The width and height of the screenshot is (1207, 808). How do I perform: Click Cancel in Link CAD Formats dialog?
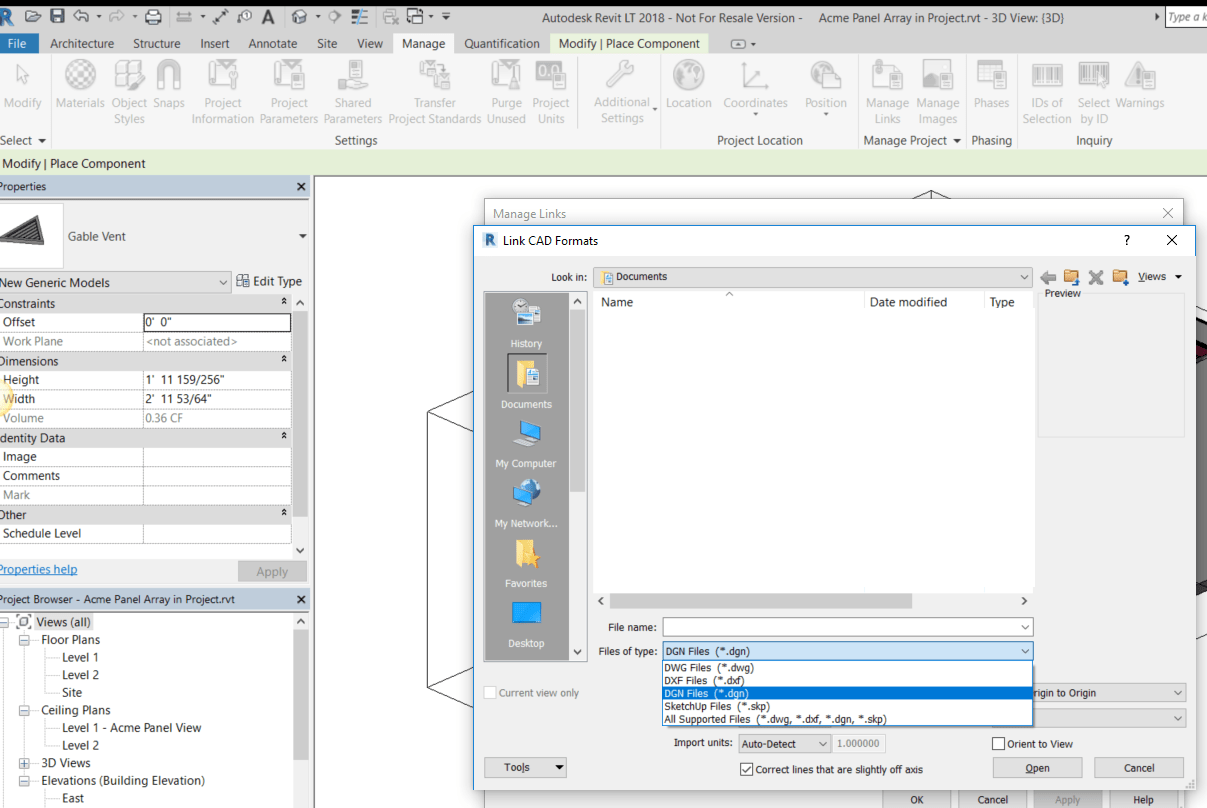1139,768
